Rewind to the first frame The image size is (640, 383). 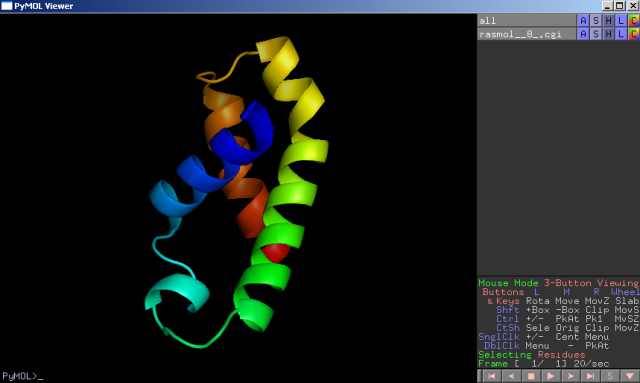(x=491, y=376)
